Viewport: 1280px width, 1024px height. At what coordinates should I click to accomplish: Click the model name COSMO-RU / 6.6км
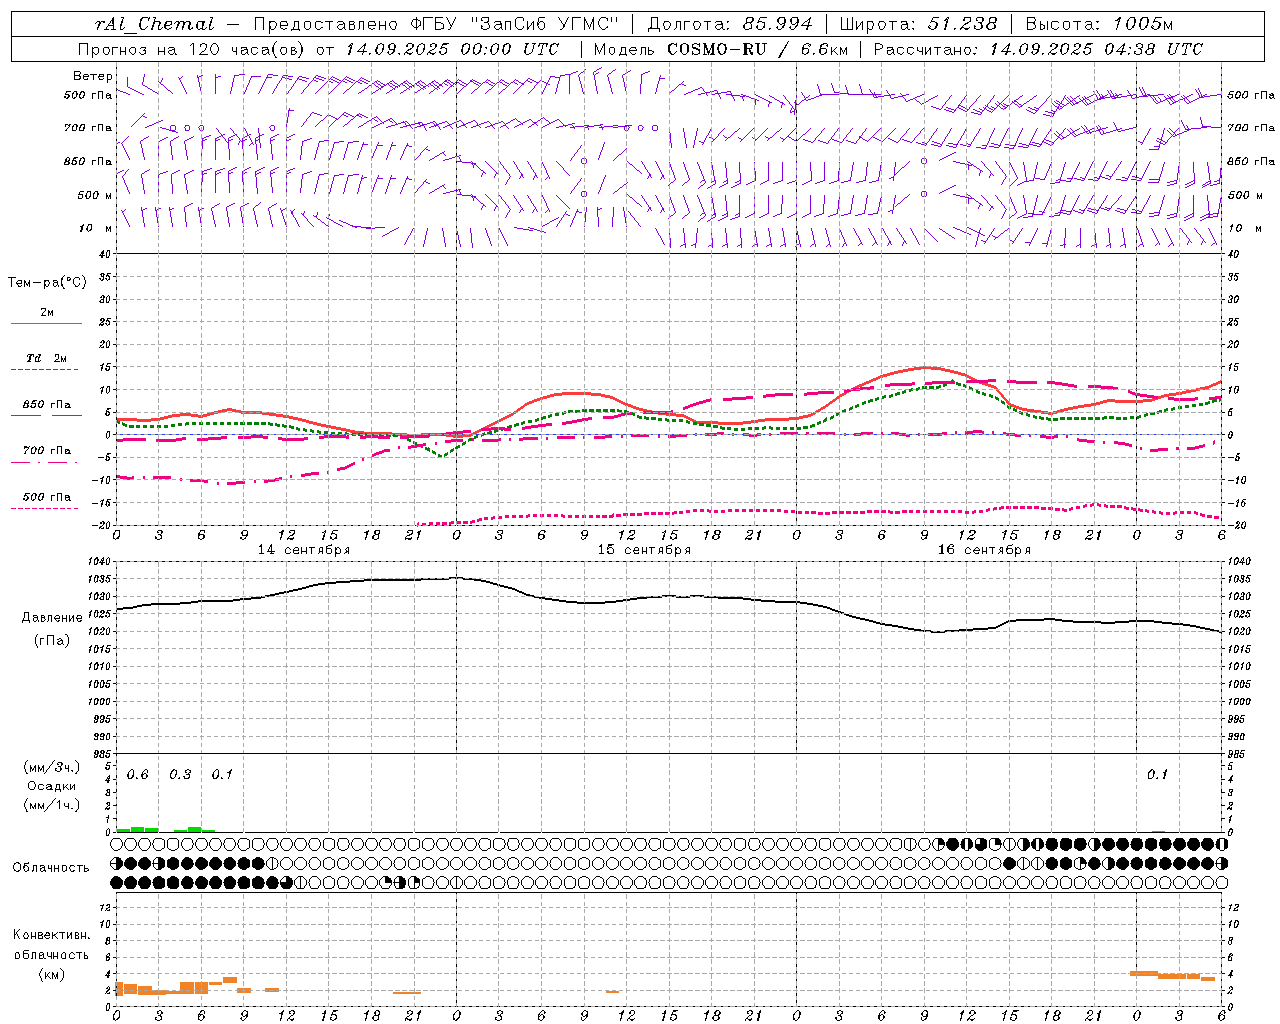click(x=757, y=49)
